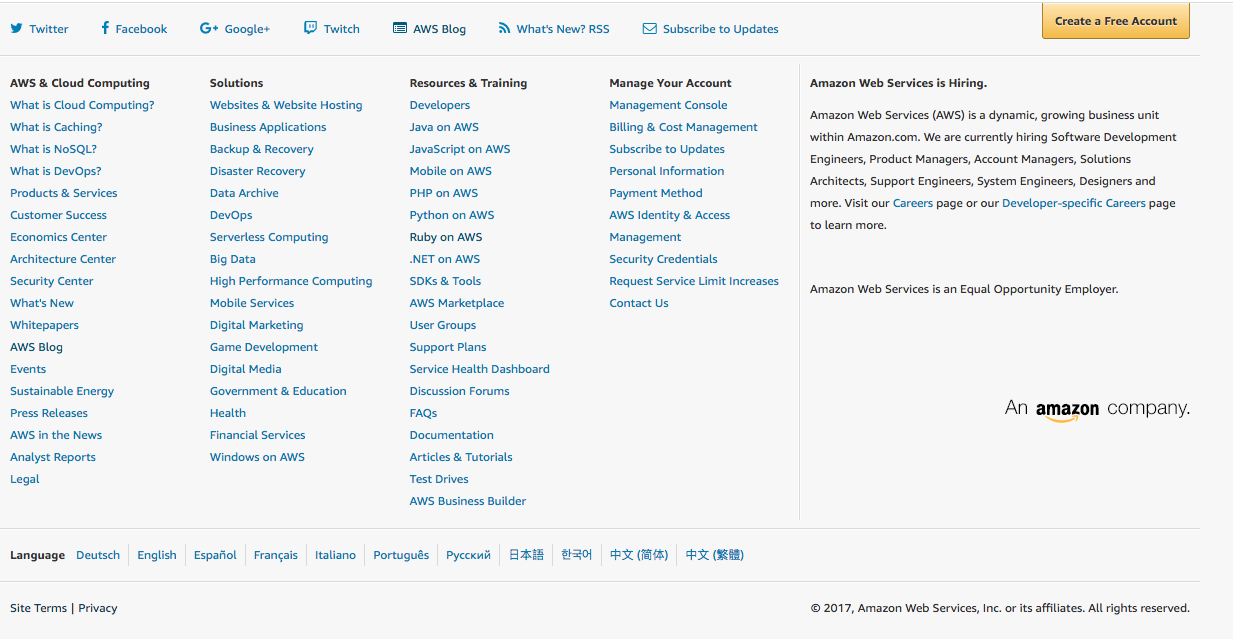Viewport: 1233px width, 639px height.
Task: Click the Google+ icon
Action: 209,28
